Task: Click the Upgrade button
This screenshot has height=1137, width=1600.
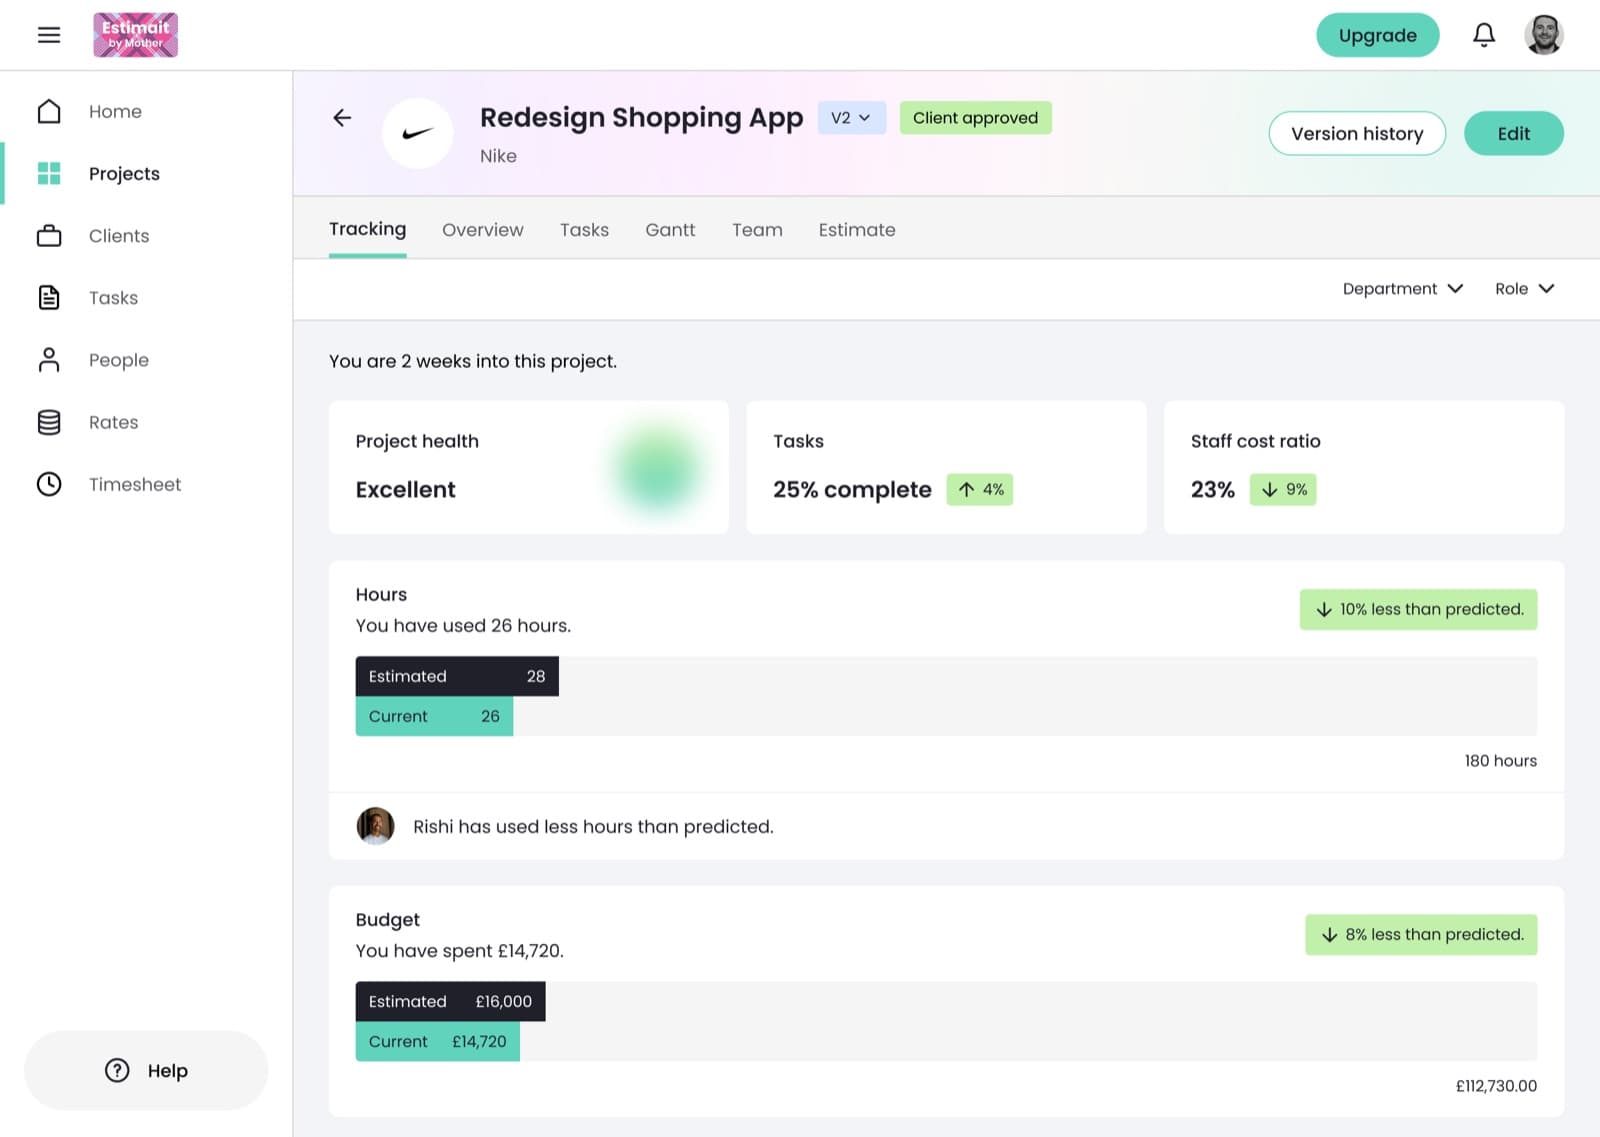Action: 1378,35
